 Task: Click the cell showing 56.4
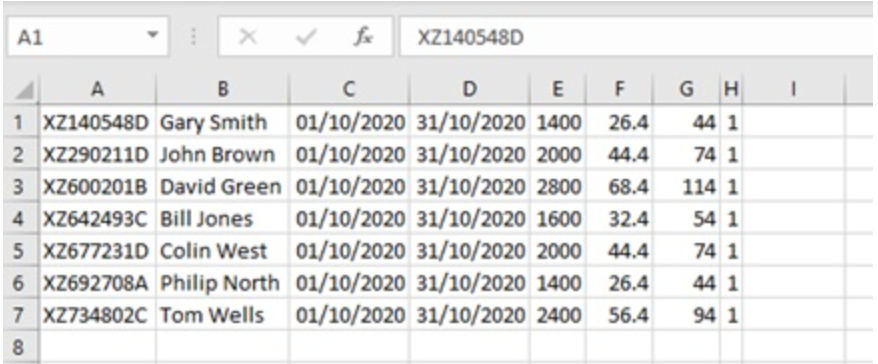(x=619, y=315)
